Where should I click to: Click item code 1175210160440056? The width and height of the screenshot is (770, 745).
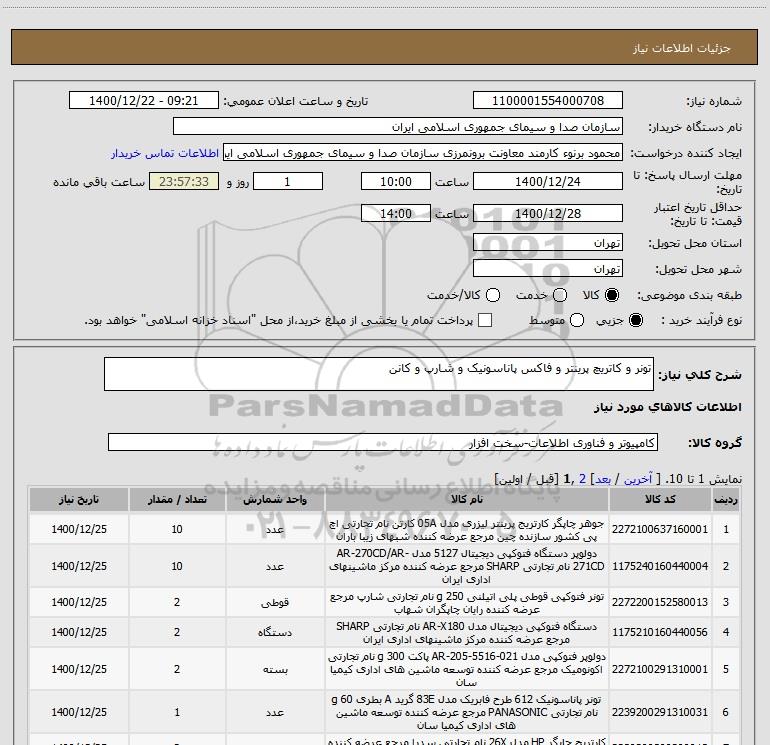660,633
